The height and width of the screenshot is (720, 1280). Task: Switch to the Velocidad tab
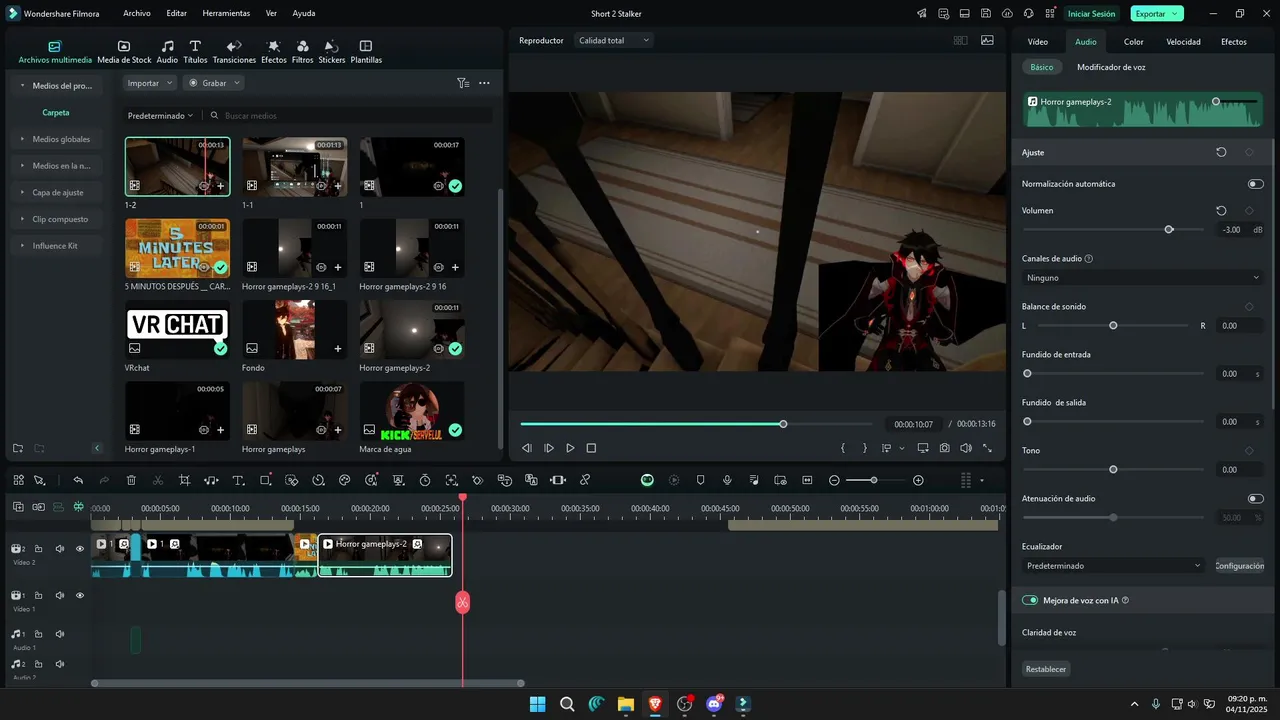point(1183,42)
